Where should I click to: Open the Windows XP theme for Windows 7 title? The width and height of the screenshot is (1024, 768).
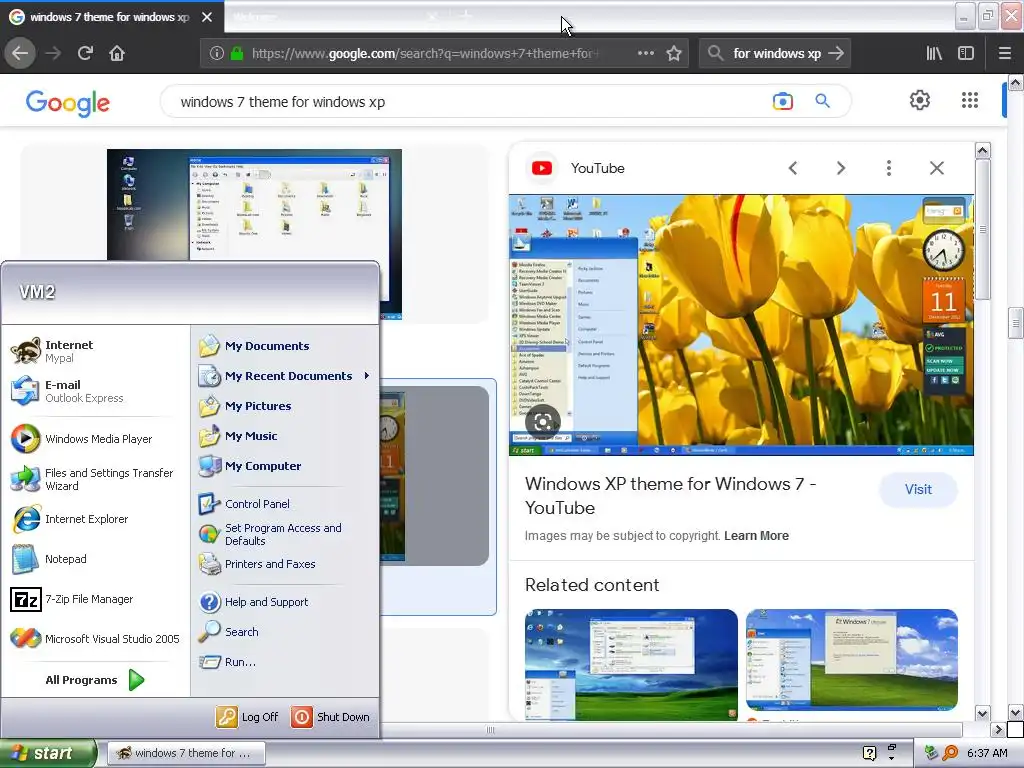tap(671, 496)
